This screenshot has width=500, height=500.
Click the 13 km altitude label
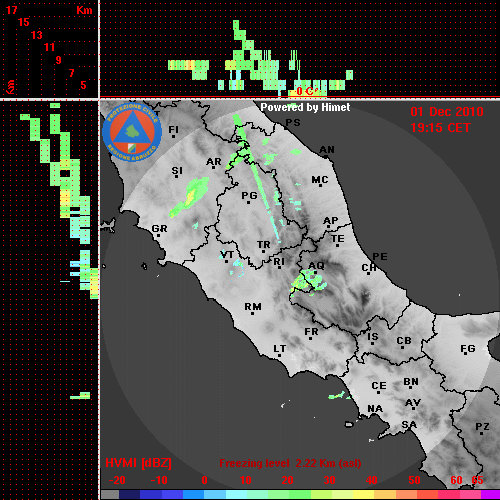click(x=37, y=35)
